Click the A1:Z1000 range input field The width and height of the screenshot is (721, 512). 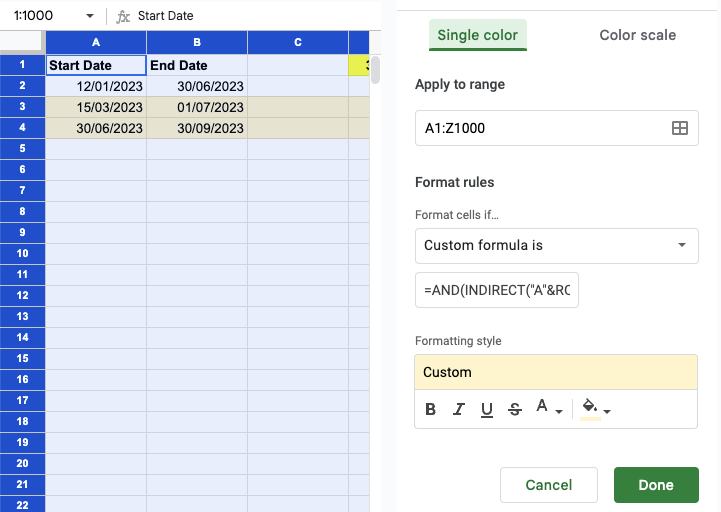pos(556,128)
